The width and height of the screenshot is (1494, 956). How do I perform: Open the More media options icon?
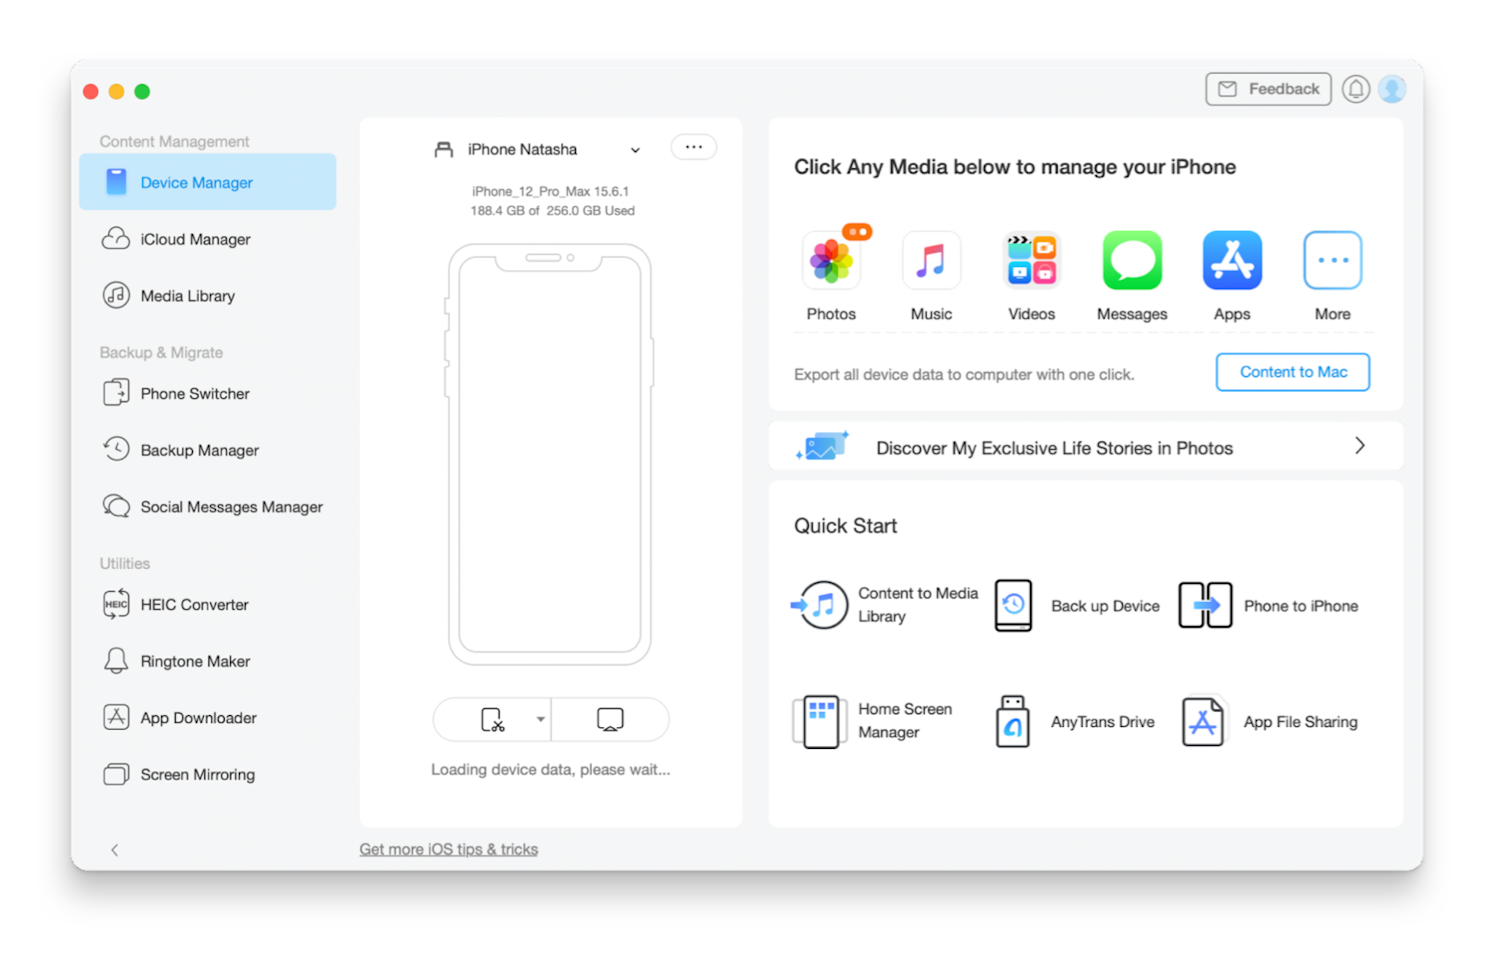click(1332, 261)
